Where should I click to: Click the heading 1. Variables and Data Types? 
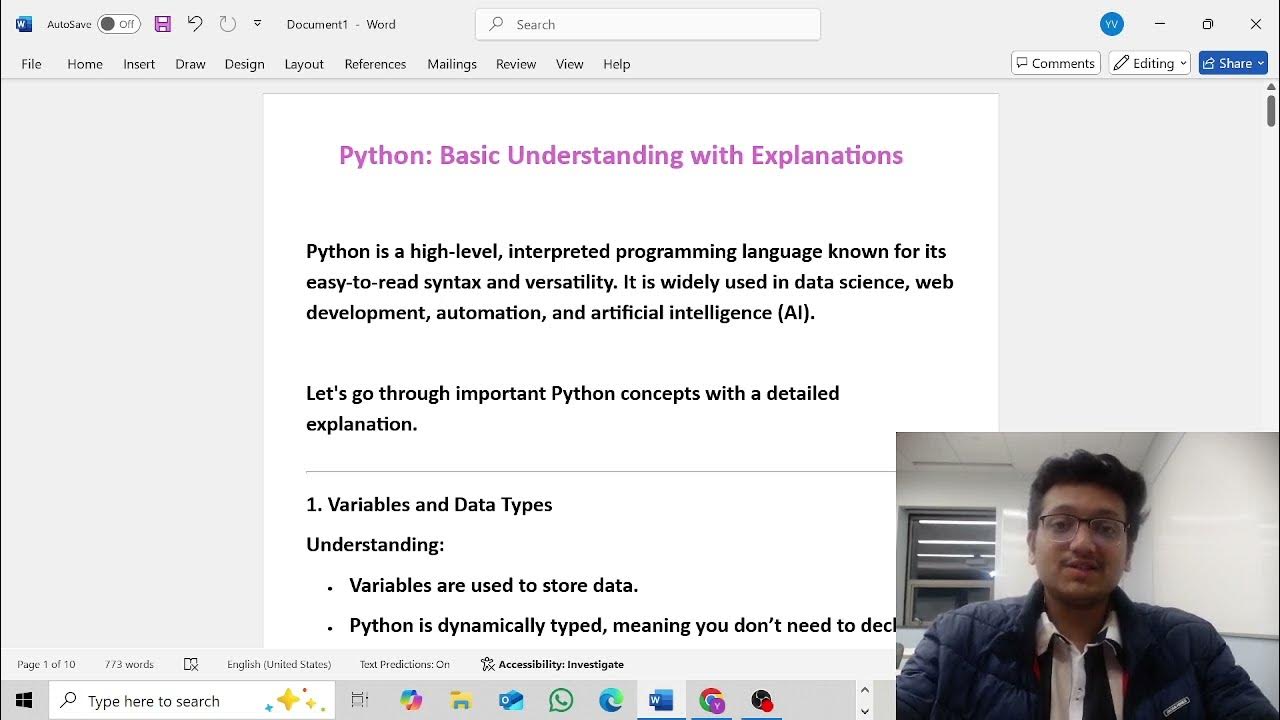[429, 504]
